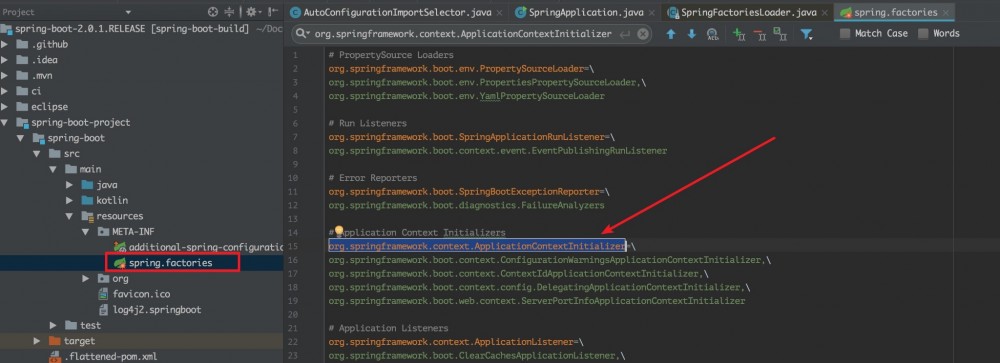Expand the .github folder

5,44
